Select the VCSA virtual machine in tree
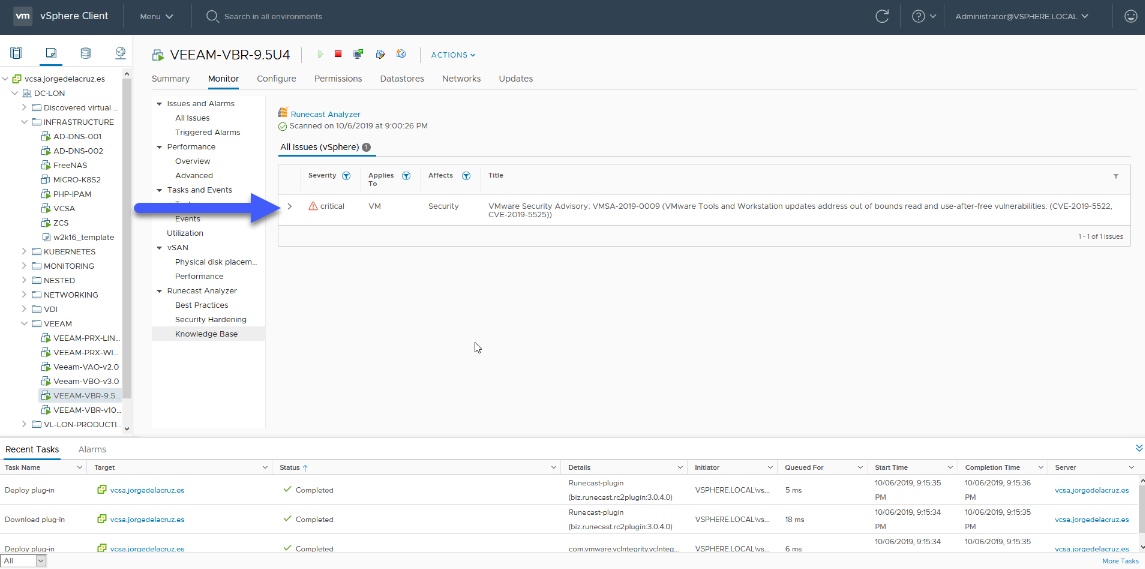The height and width of the screenshot is (569, 1145). click(64, 208)
